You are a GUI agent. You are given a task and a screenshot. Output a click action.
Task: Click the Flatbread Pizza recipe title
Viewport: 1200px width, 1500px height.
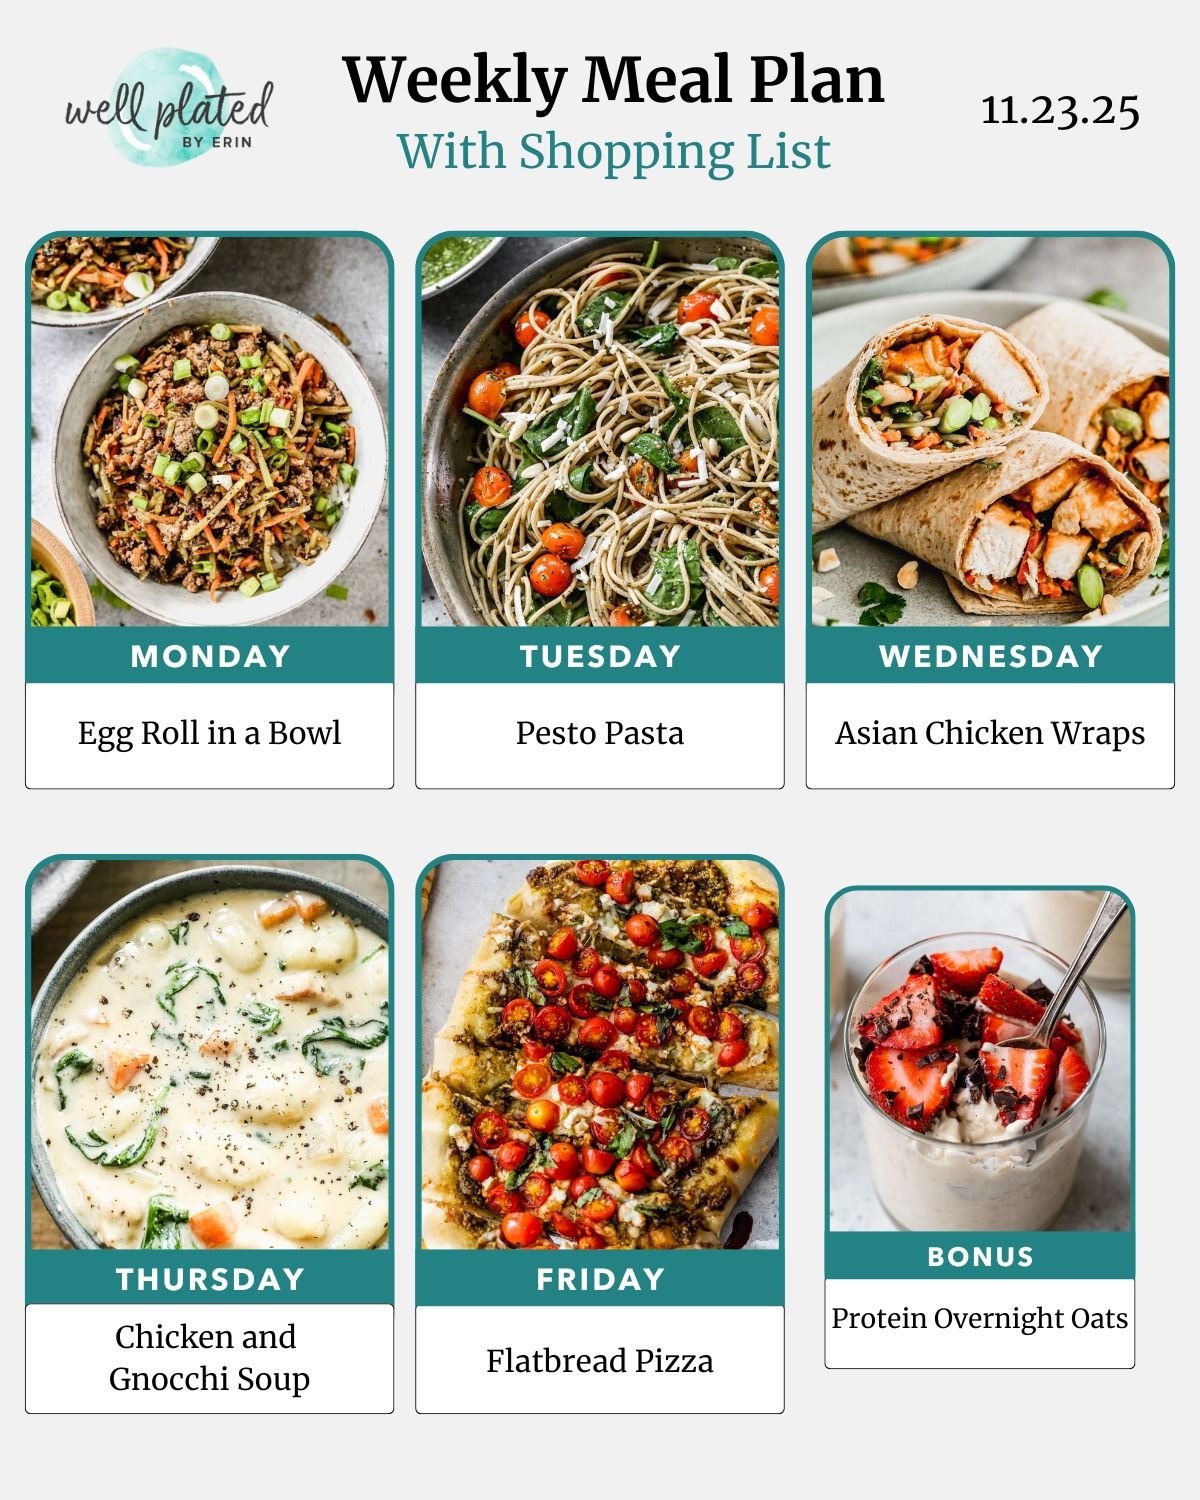tap(600, 1361)
